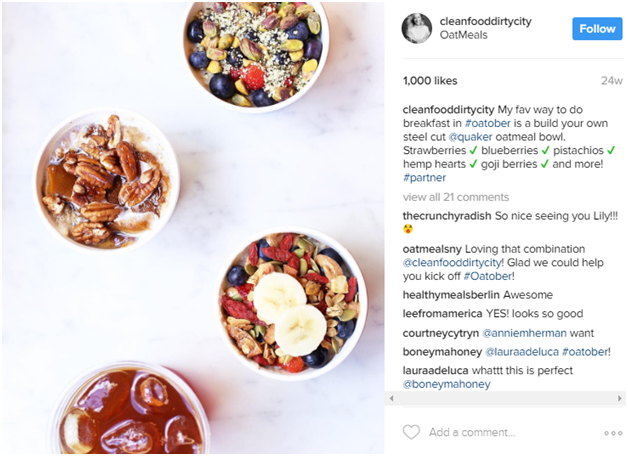Open the three-dot more options menu
Image resolution: width=628 pixels, height=456 pixels.
point(613,433)
